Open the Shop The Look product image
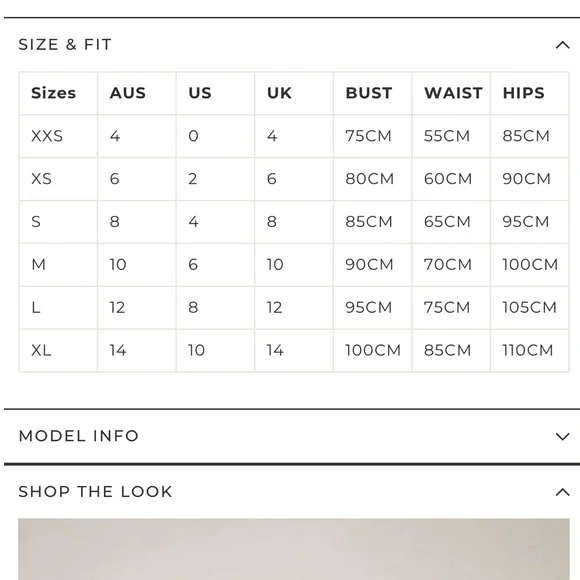Viewport: 580px width, 580px height. (294, 549)
